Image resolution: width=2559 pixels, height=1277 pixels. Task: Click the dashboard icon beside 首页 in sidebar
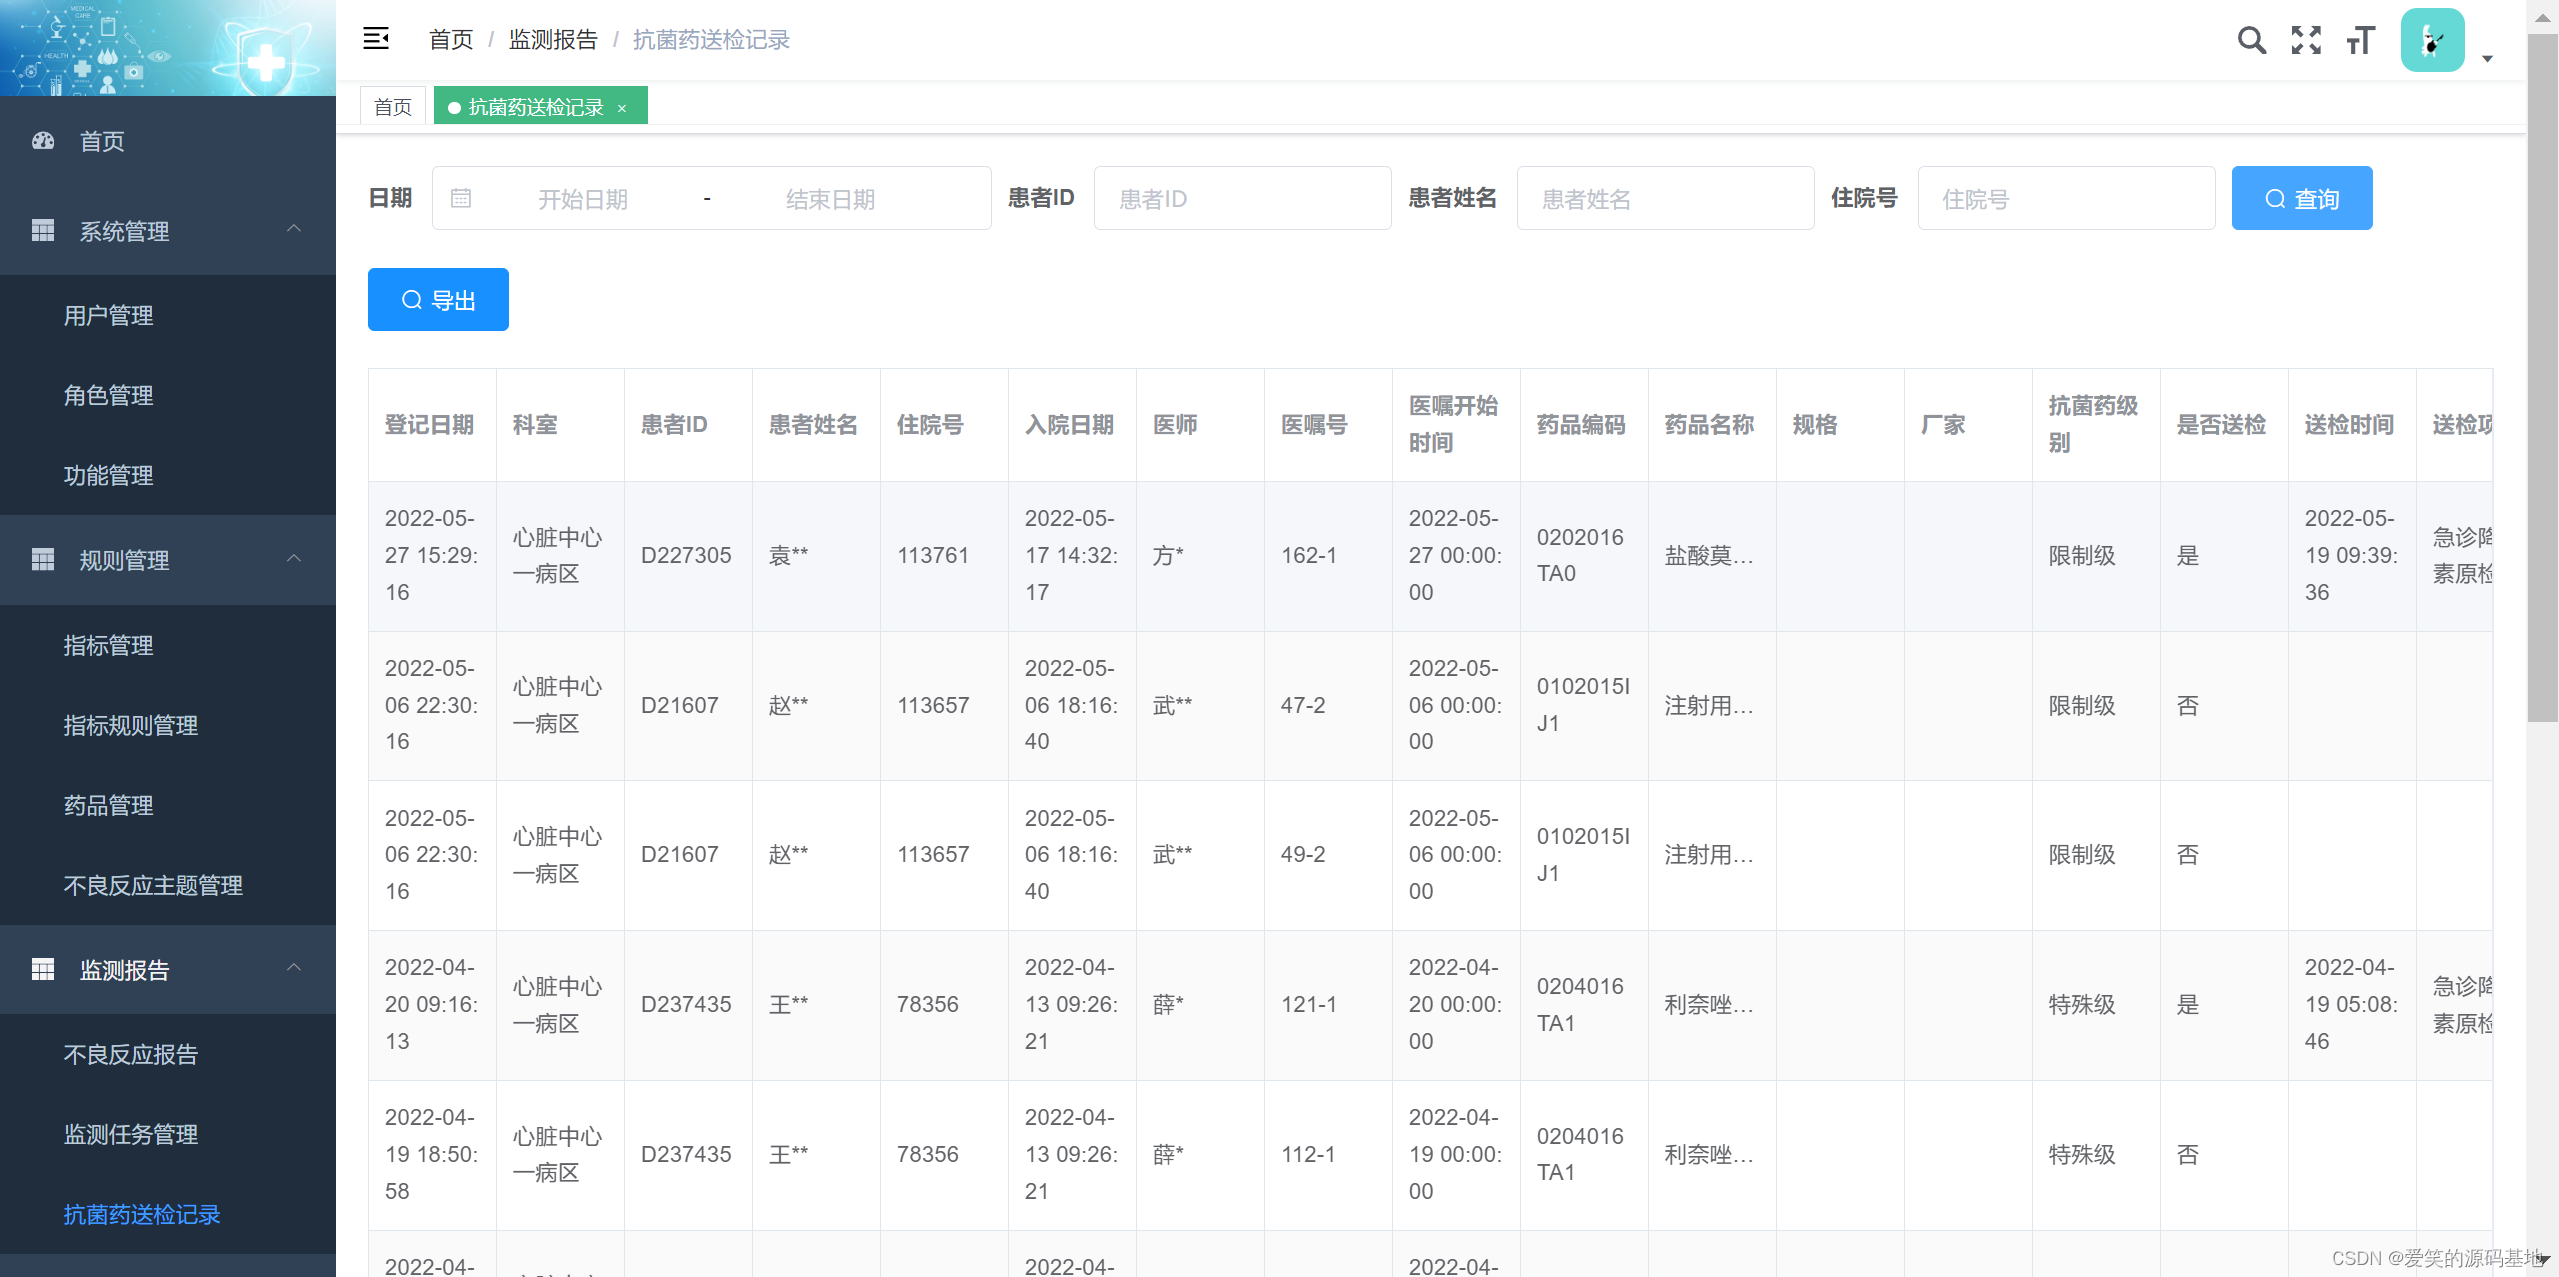(43, 141)
